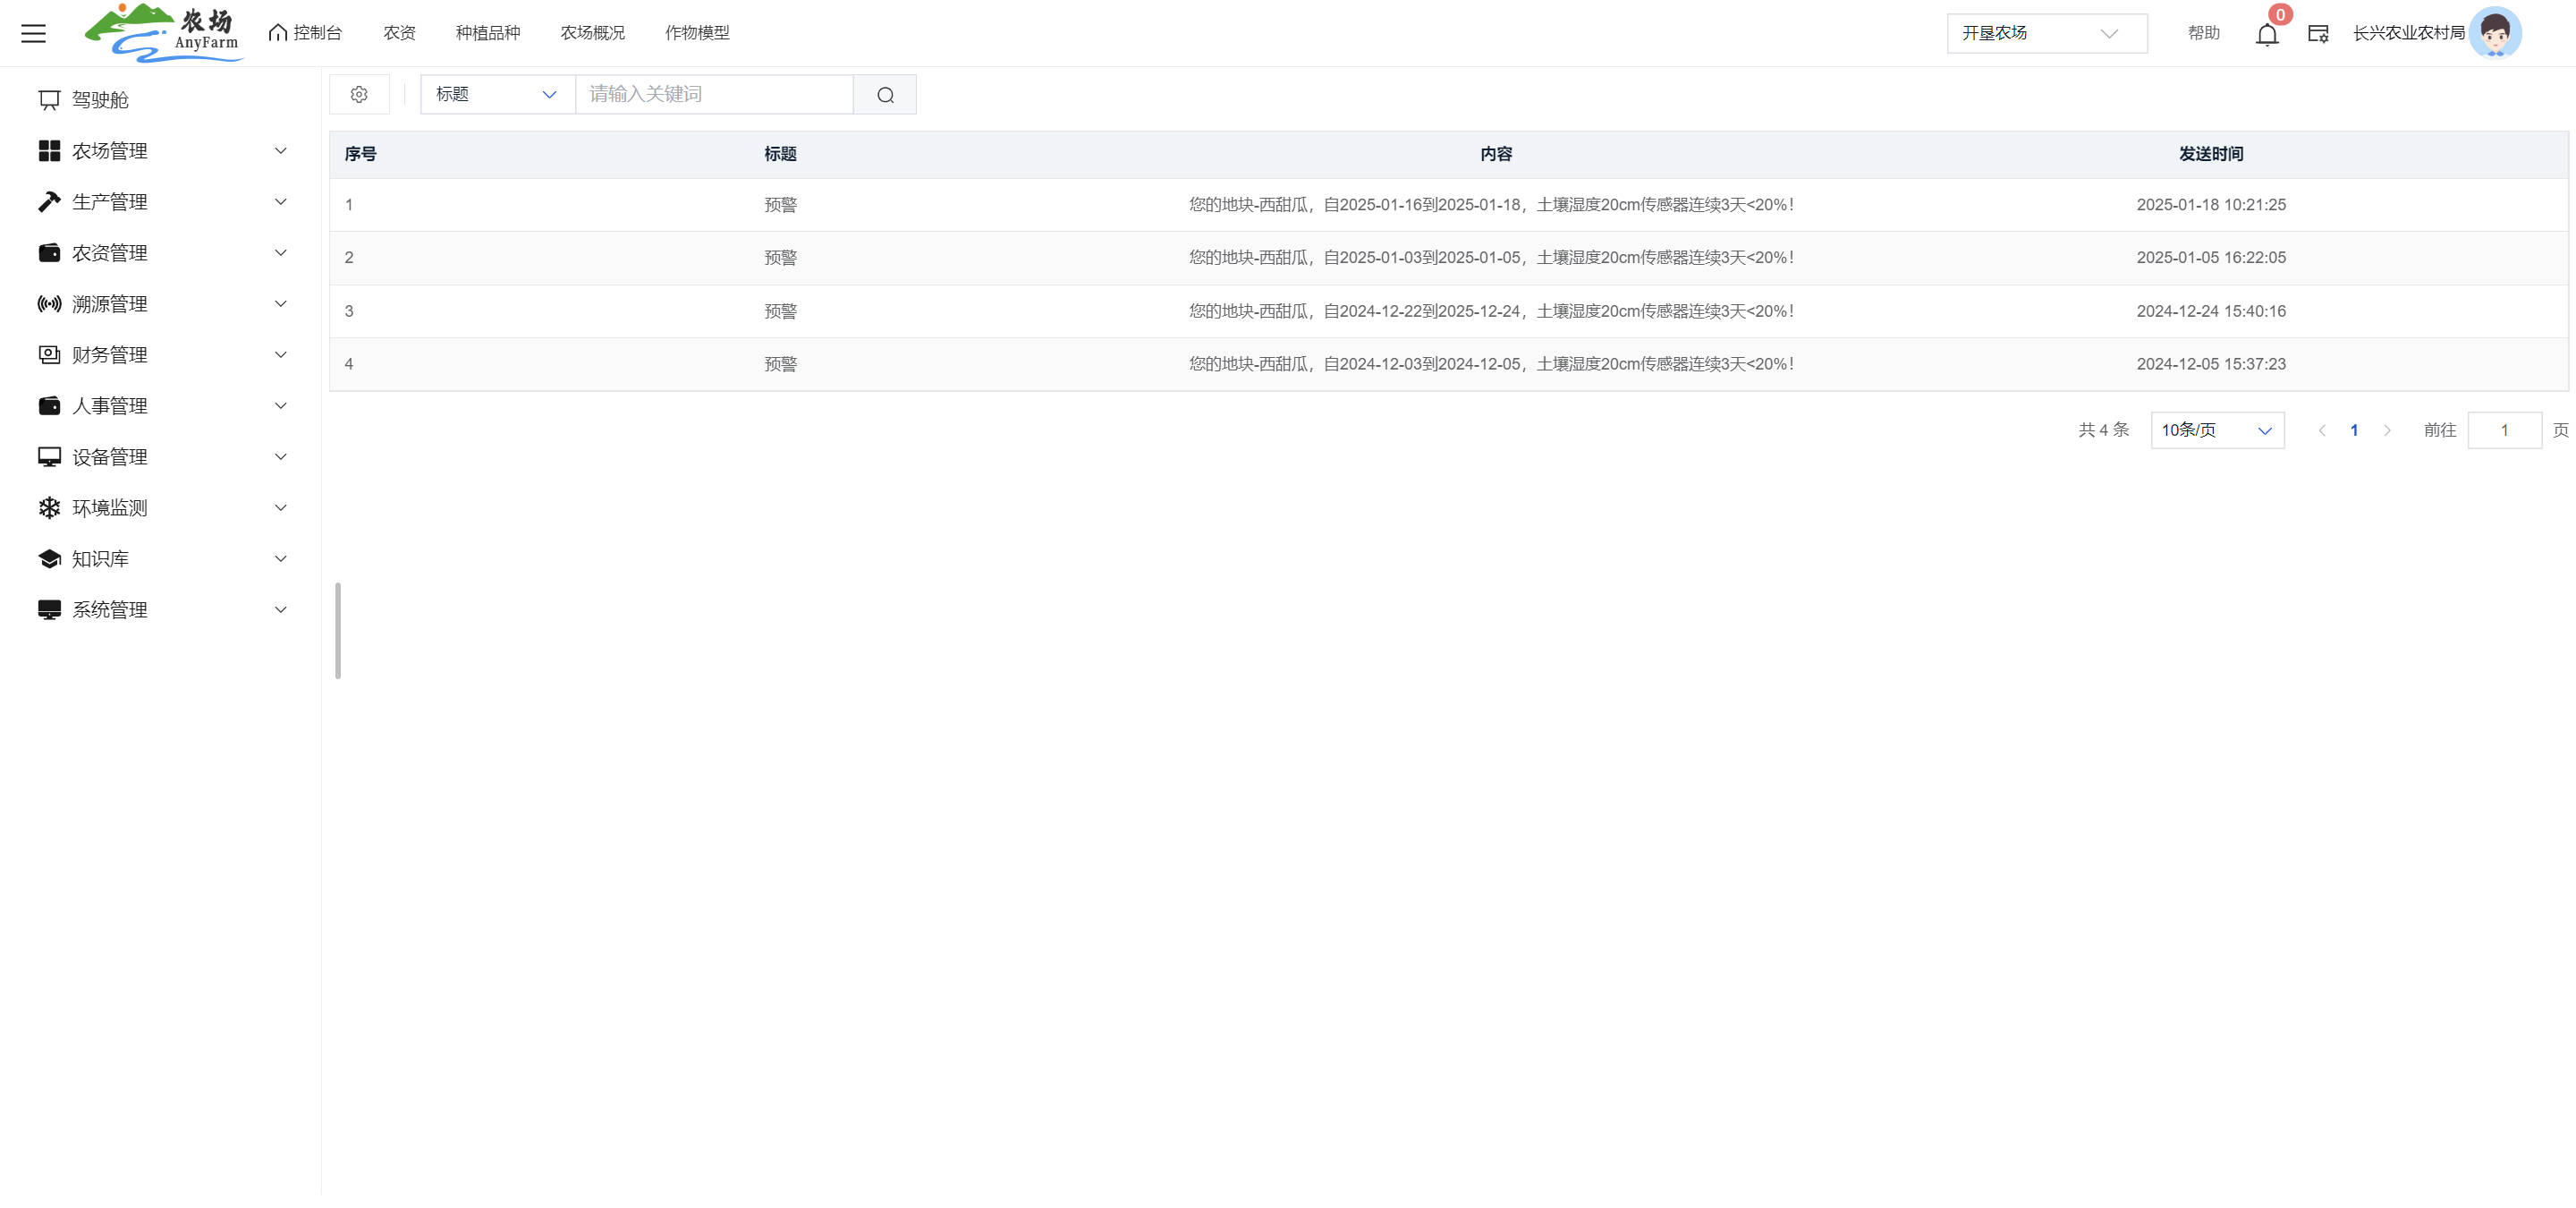
Task: Click page number 1 in pagination
Action: click(x=2354, y=430)
